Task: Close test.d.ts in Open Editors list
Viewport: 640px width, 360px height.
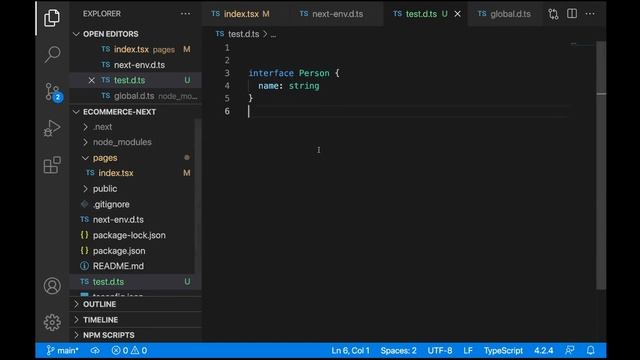Action: coord(91,80)
